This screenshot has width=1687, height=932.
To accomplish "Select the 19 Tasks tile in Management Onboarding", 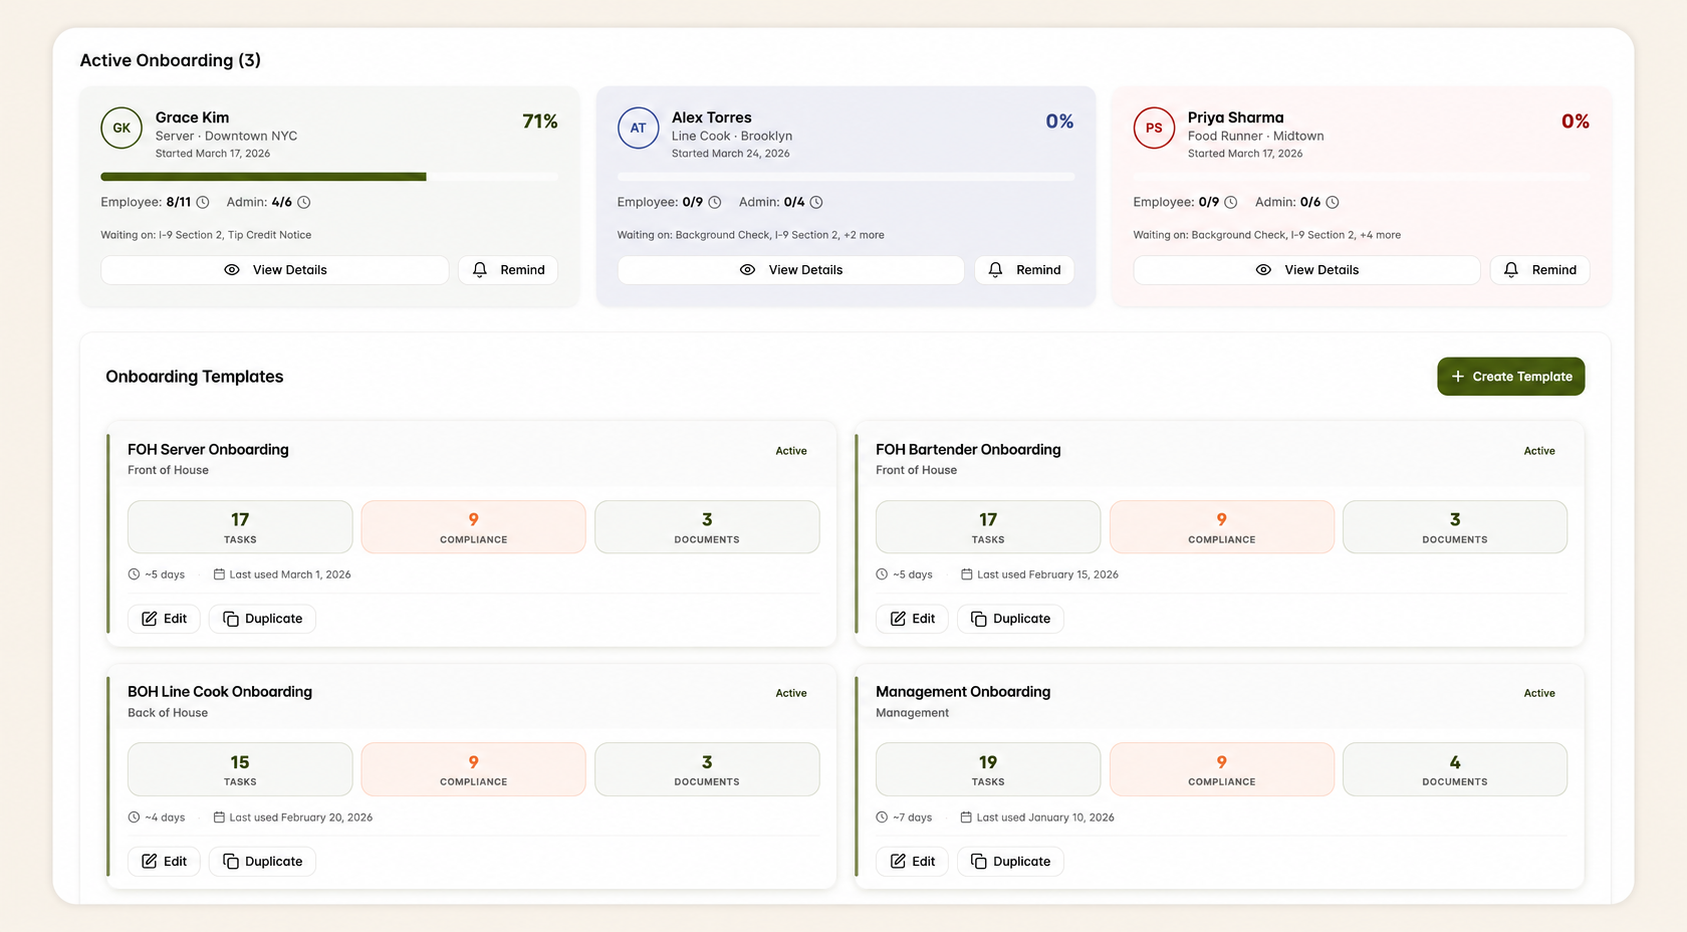I will [988, 769].
